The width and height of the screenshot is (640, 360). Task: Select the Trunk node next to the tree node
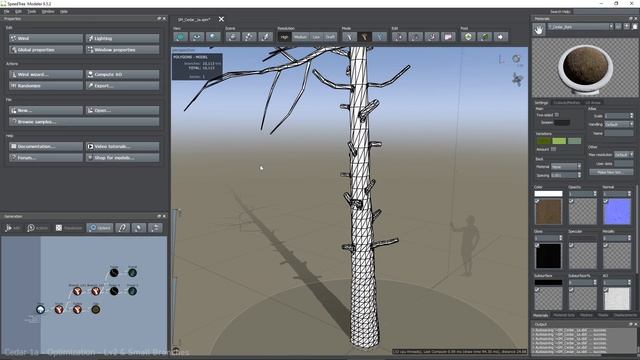point(59,309)
